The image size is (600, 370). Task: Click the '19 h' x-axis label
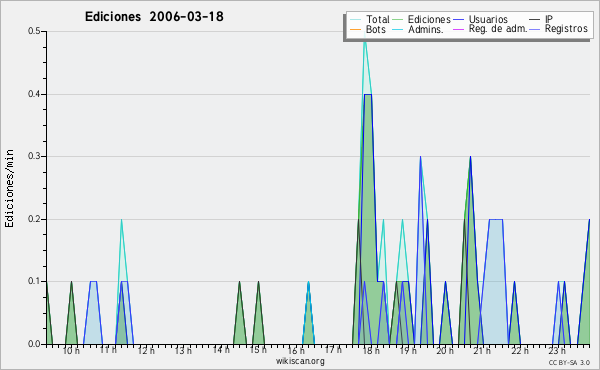click(408, 351)
